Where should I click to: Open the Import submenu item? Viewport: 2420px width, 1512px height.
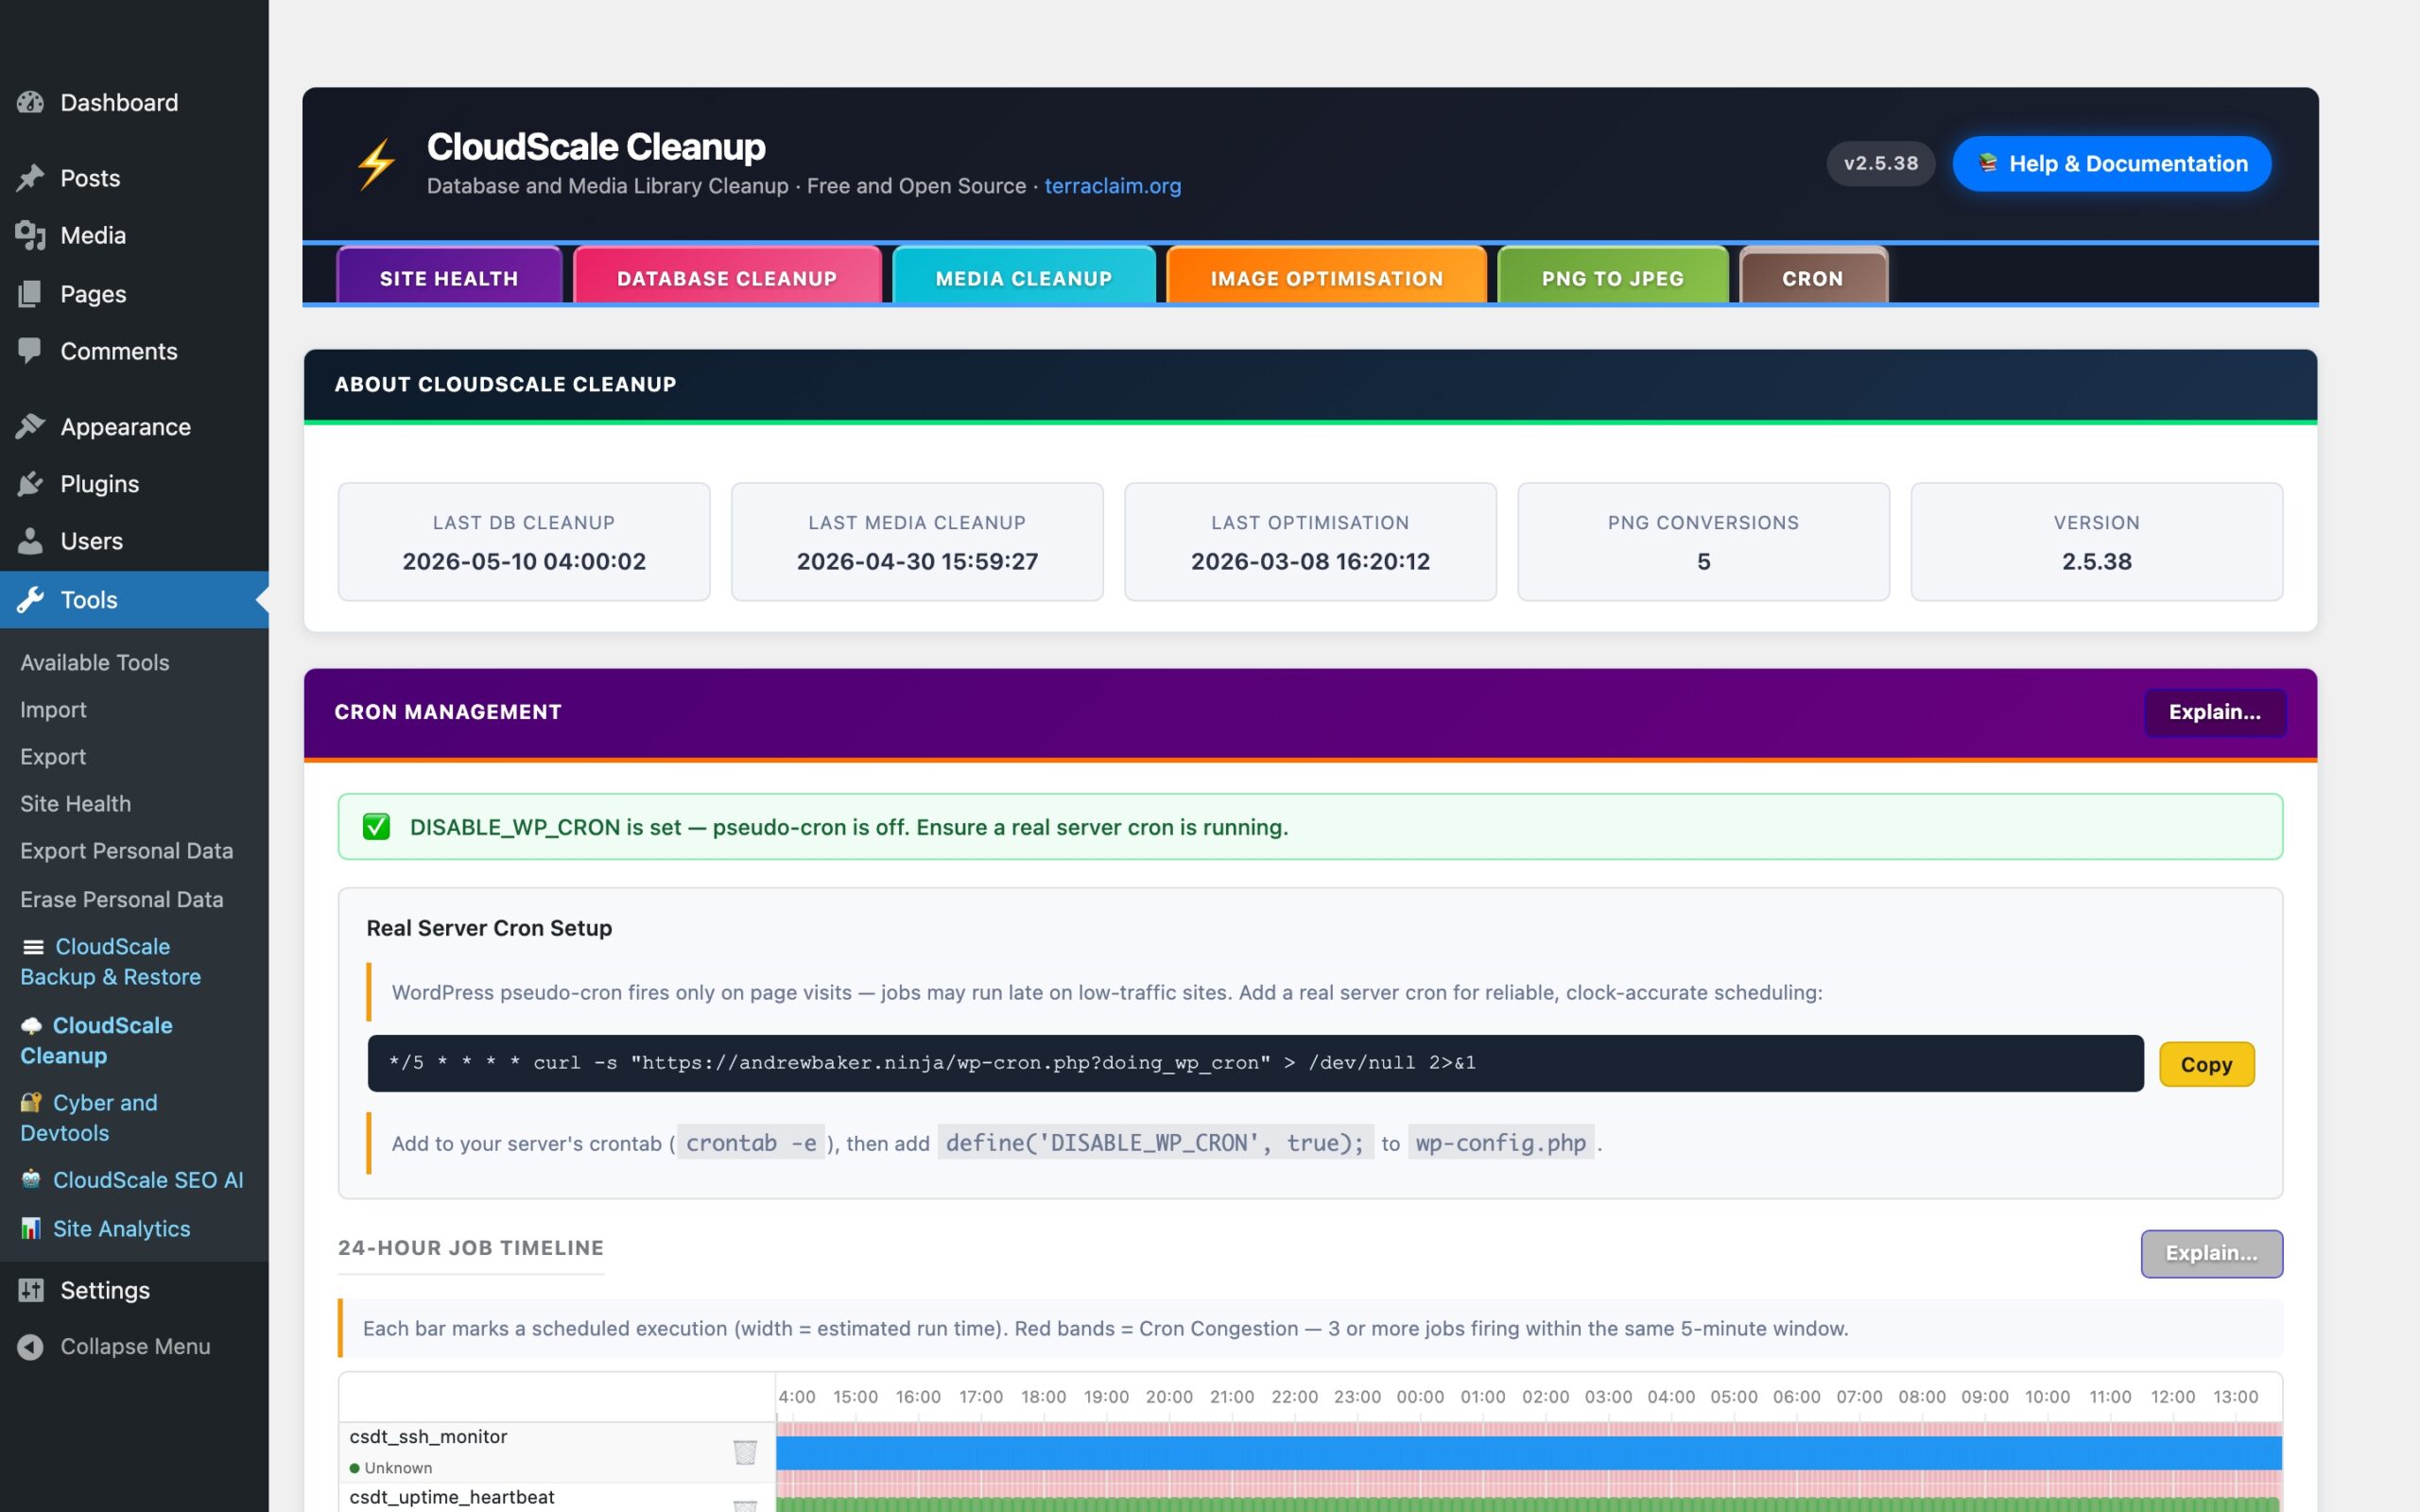(x=53, y=709)
